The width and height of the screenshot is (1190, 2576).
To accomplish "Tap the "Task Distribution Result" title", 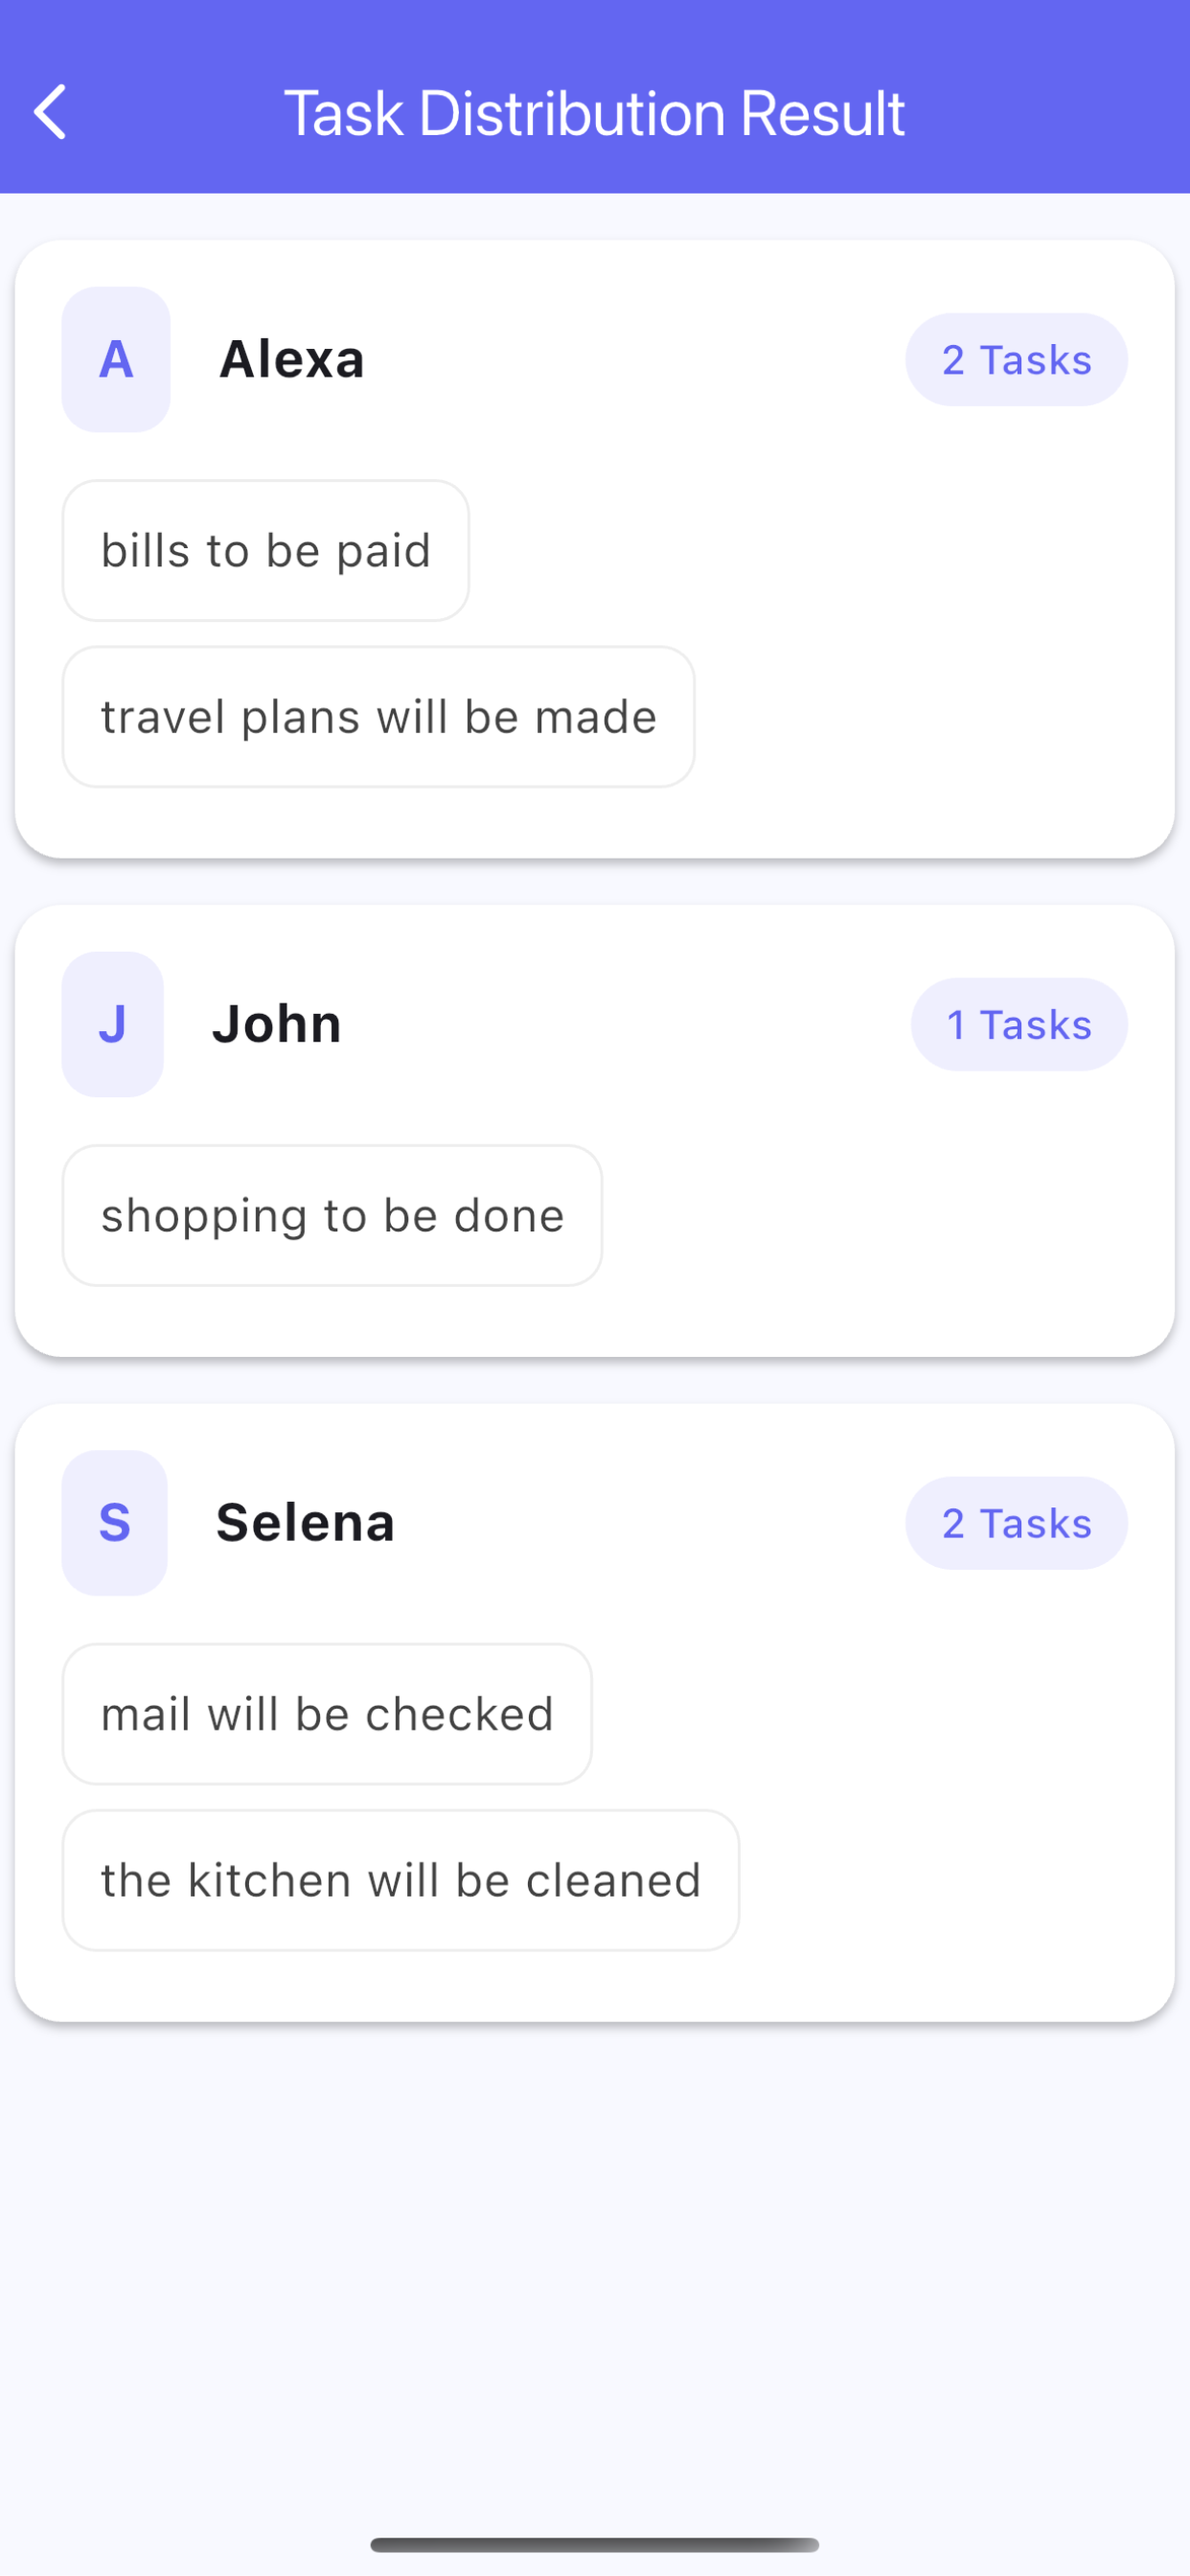I will (594, 112).
